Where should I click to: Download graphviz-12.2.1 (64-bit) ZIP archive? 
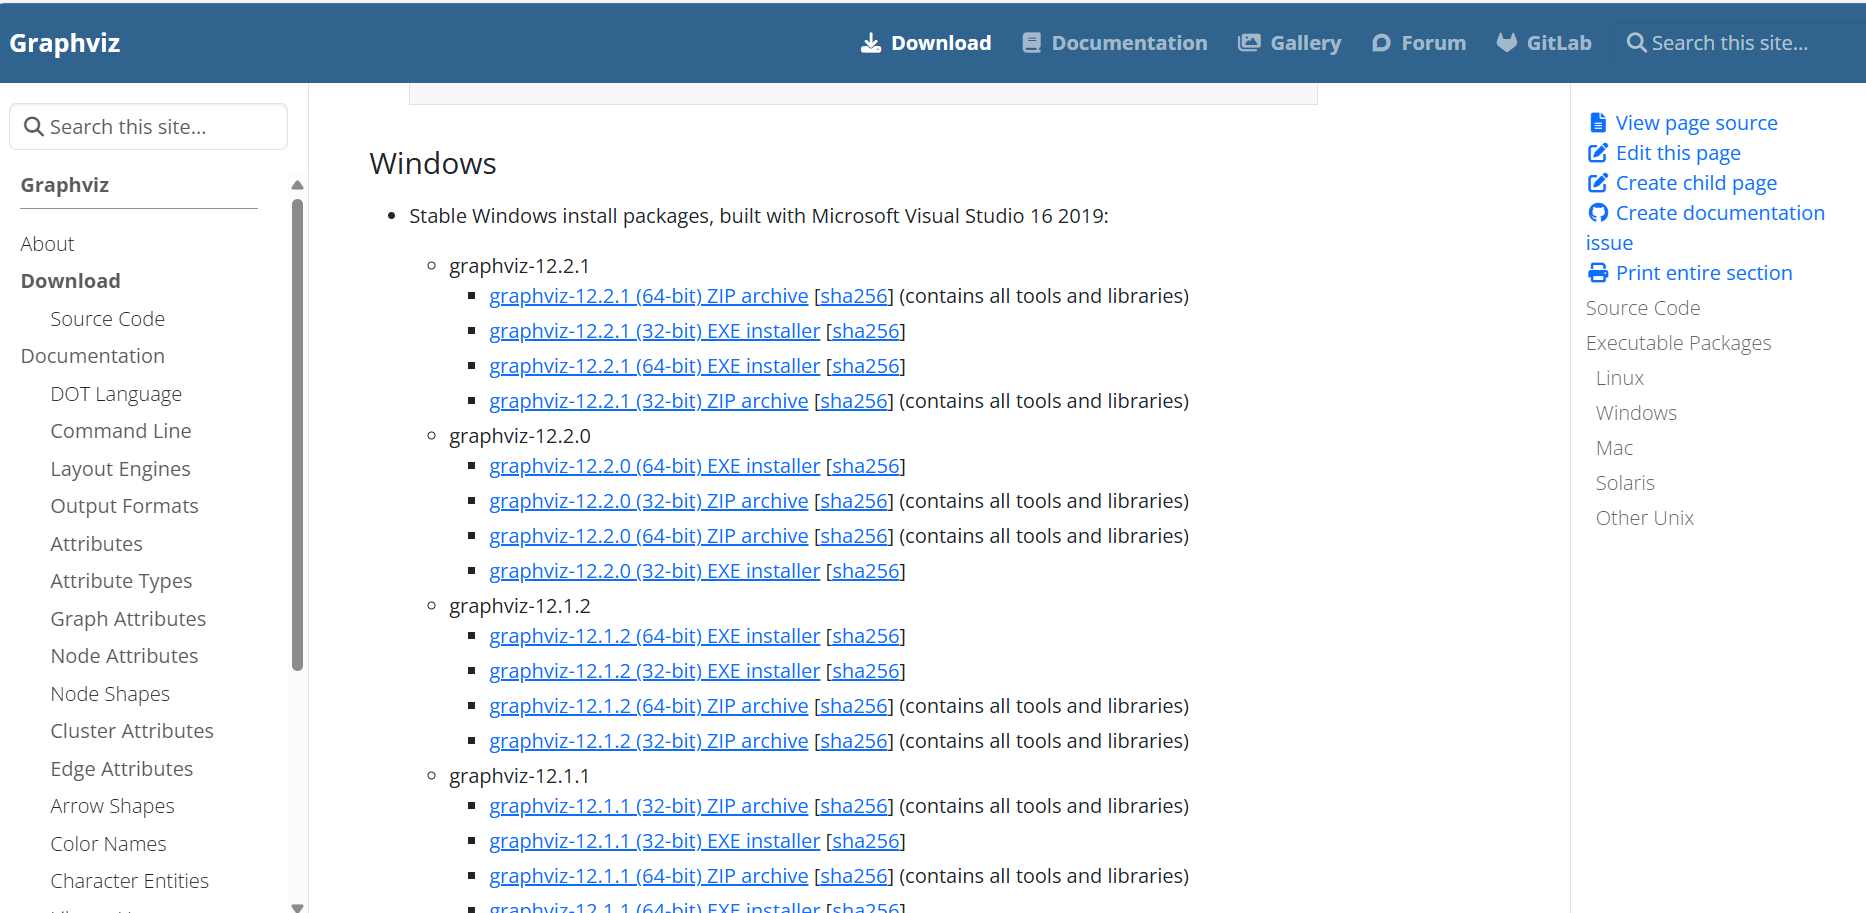click(x=648, y=296)
